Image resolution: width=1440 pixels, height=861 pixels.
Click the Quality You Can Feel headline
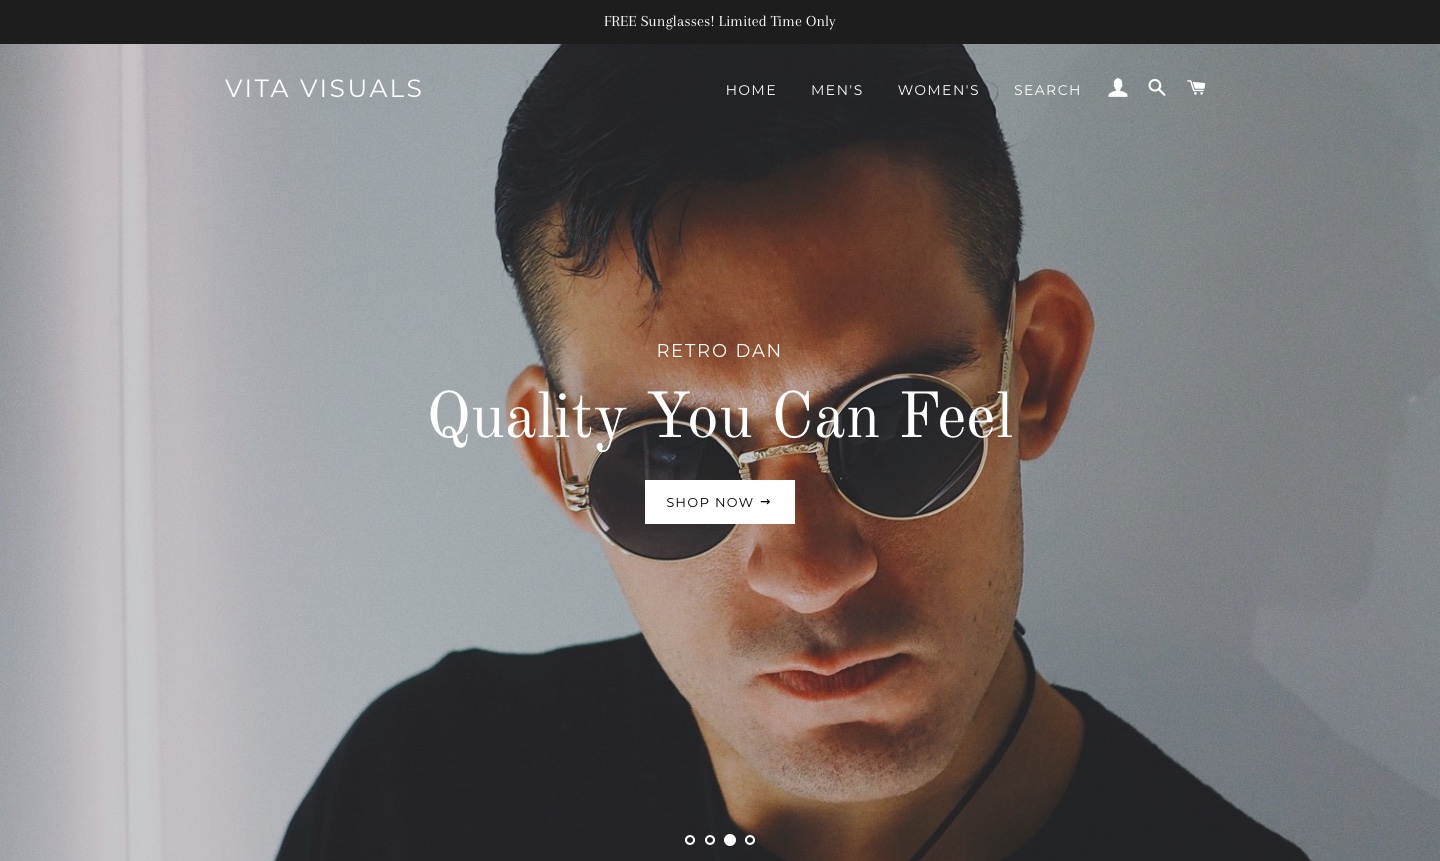tap(720, 418)
